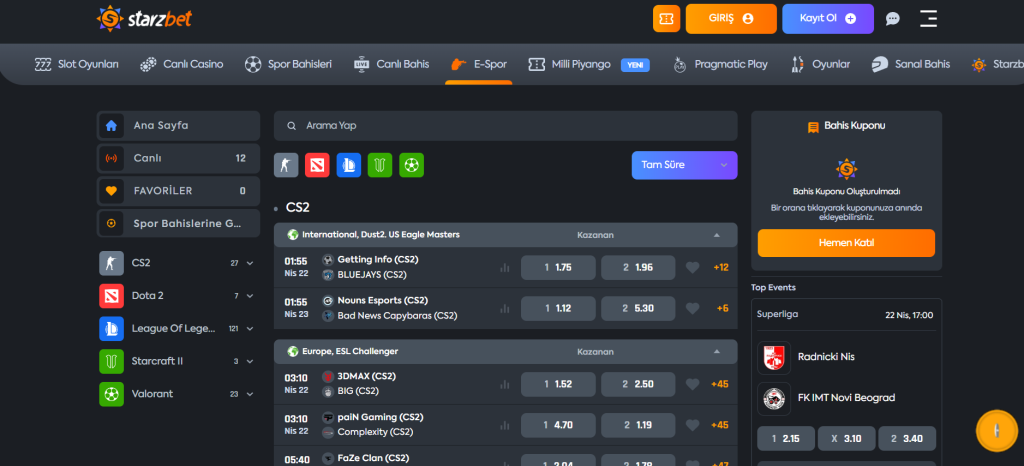Screen dimensions: 1024x466
Task: Favorite the paiN Gaming vs Complexity match
Action: [692, 426]
